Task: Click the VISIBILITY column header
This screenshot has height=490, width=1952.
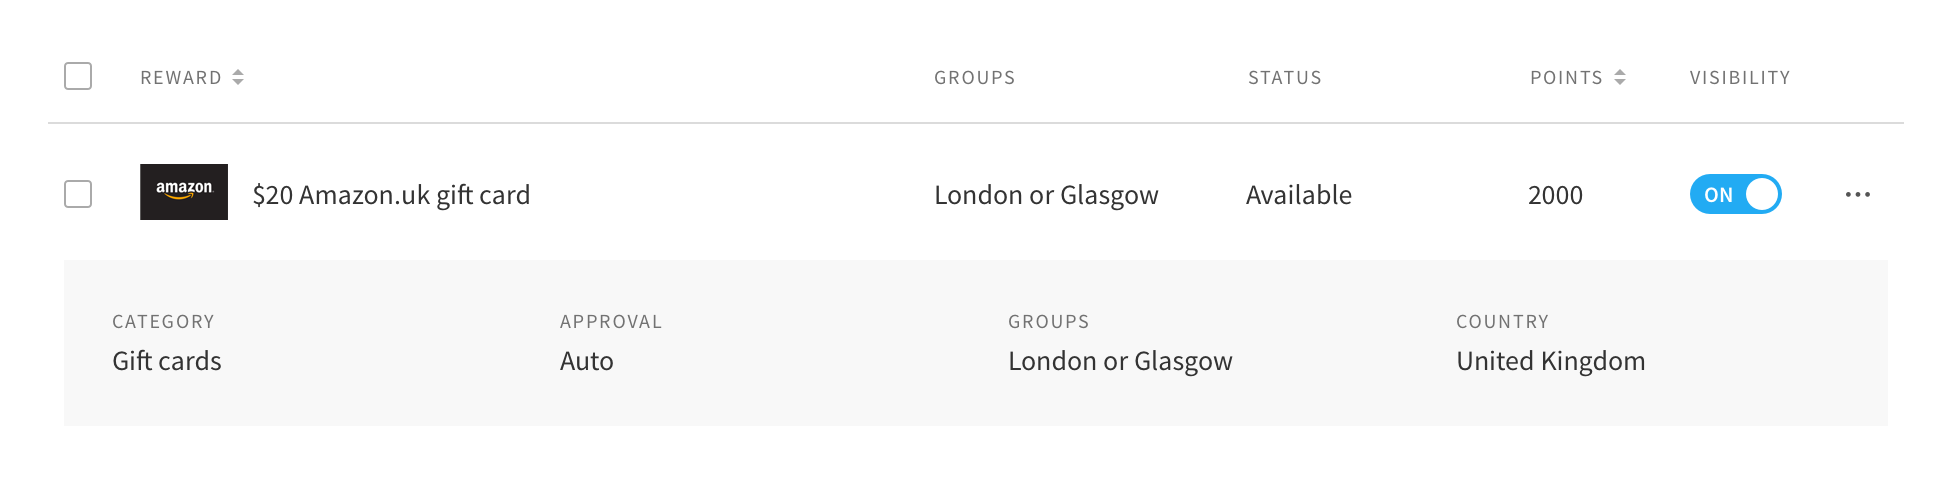Action: click(x=1740, y=78)
